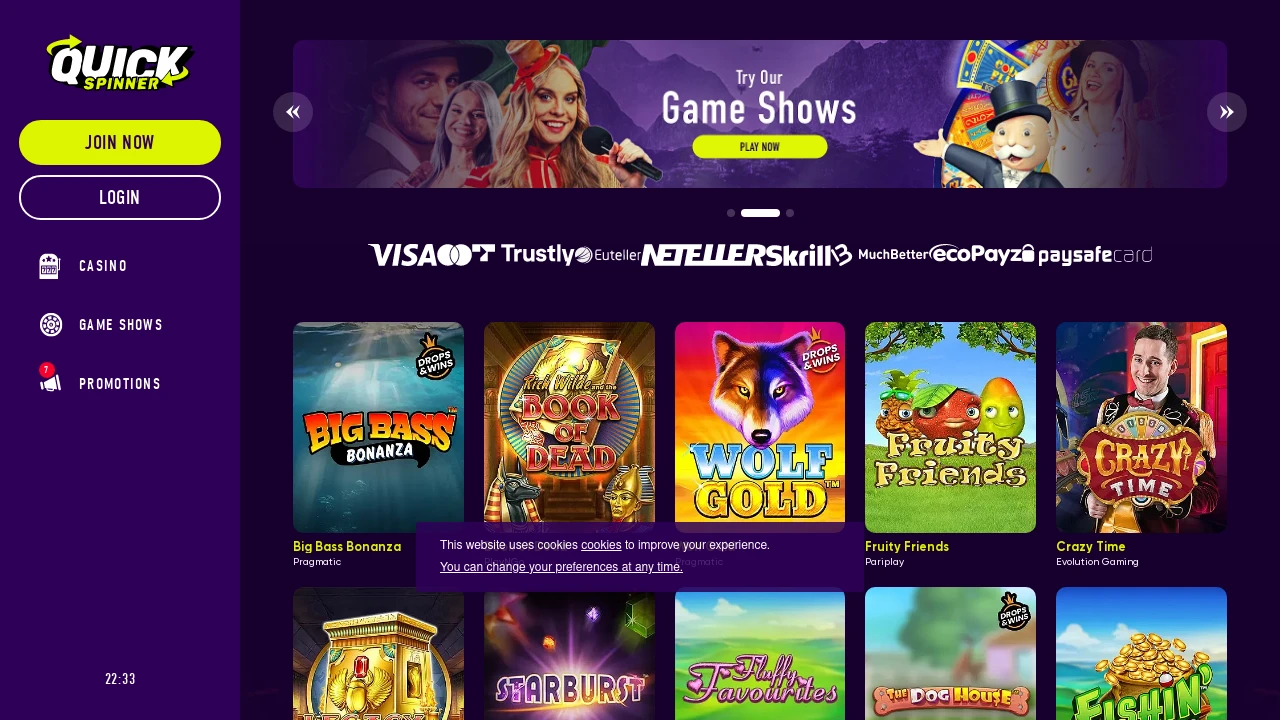
Task: Click the Visa payment logo
Action: pyautogui.click(x=401, y=255)
